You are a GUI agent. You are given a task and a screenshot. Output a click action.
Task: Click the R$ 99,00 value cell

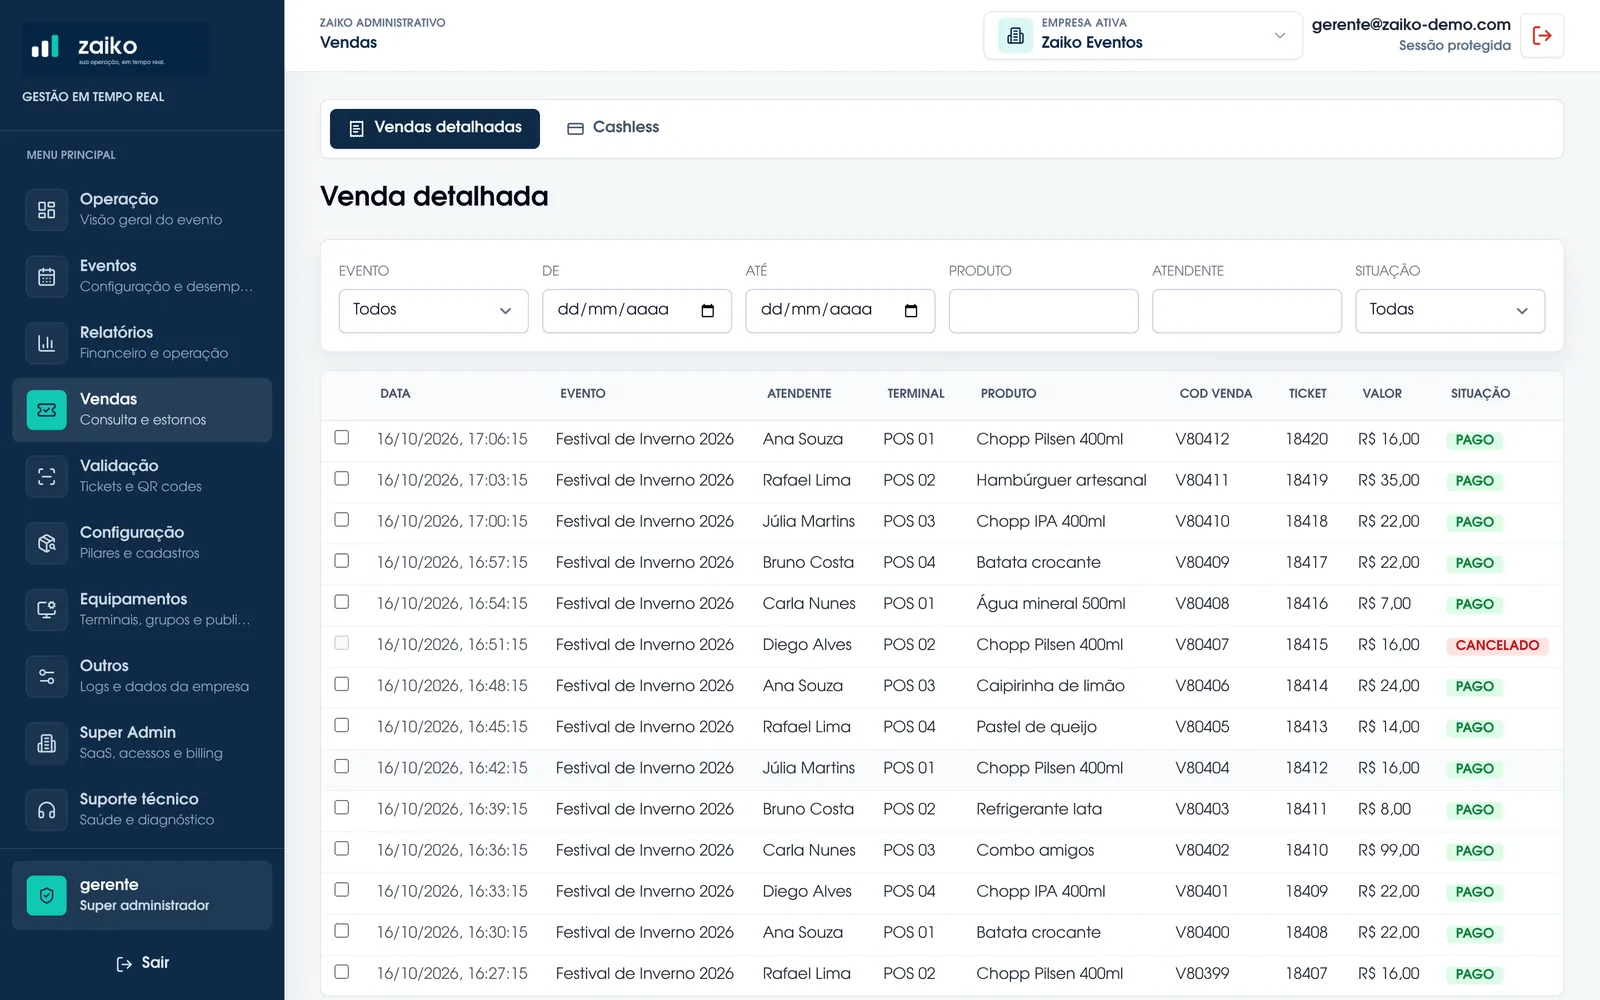(1388, 850)
